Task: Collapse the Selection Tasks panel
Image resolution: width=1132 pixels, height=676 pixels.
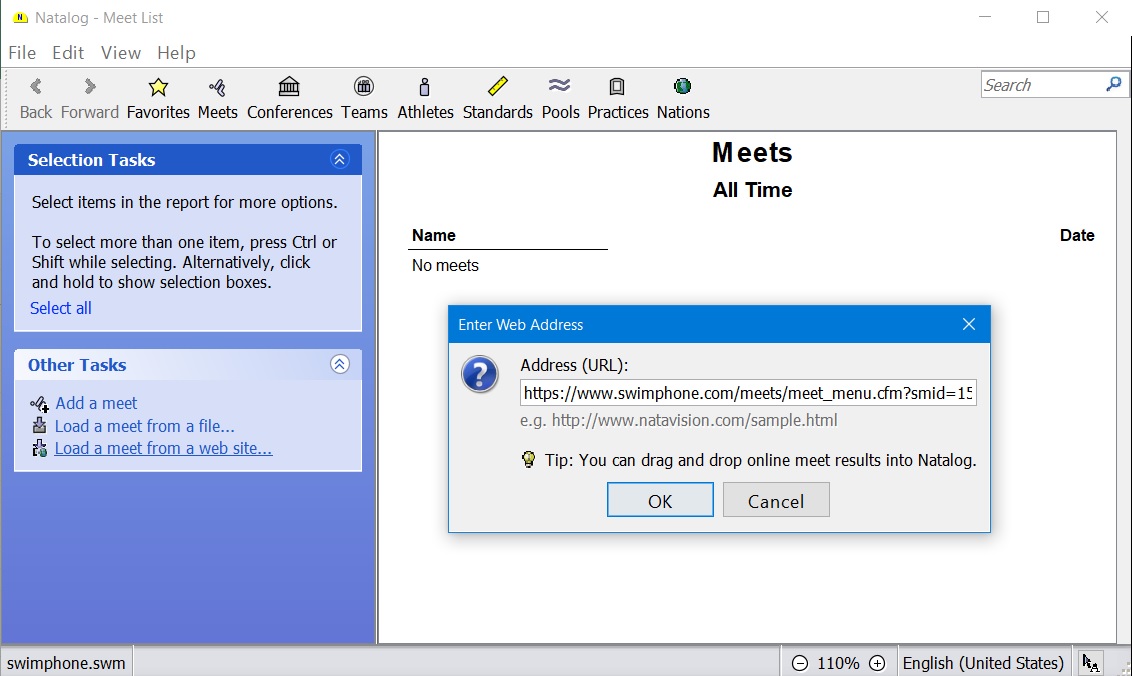Action: 340,160
